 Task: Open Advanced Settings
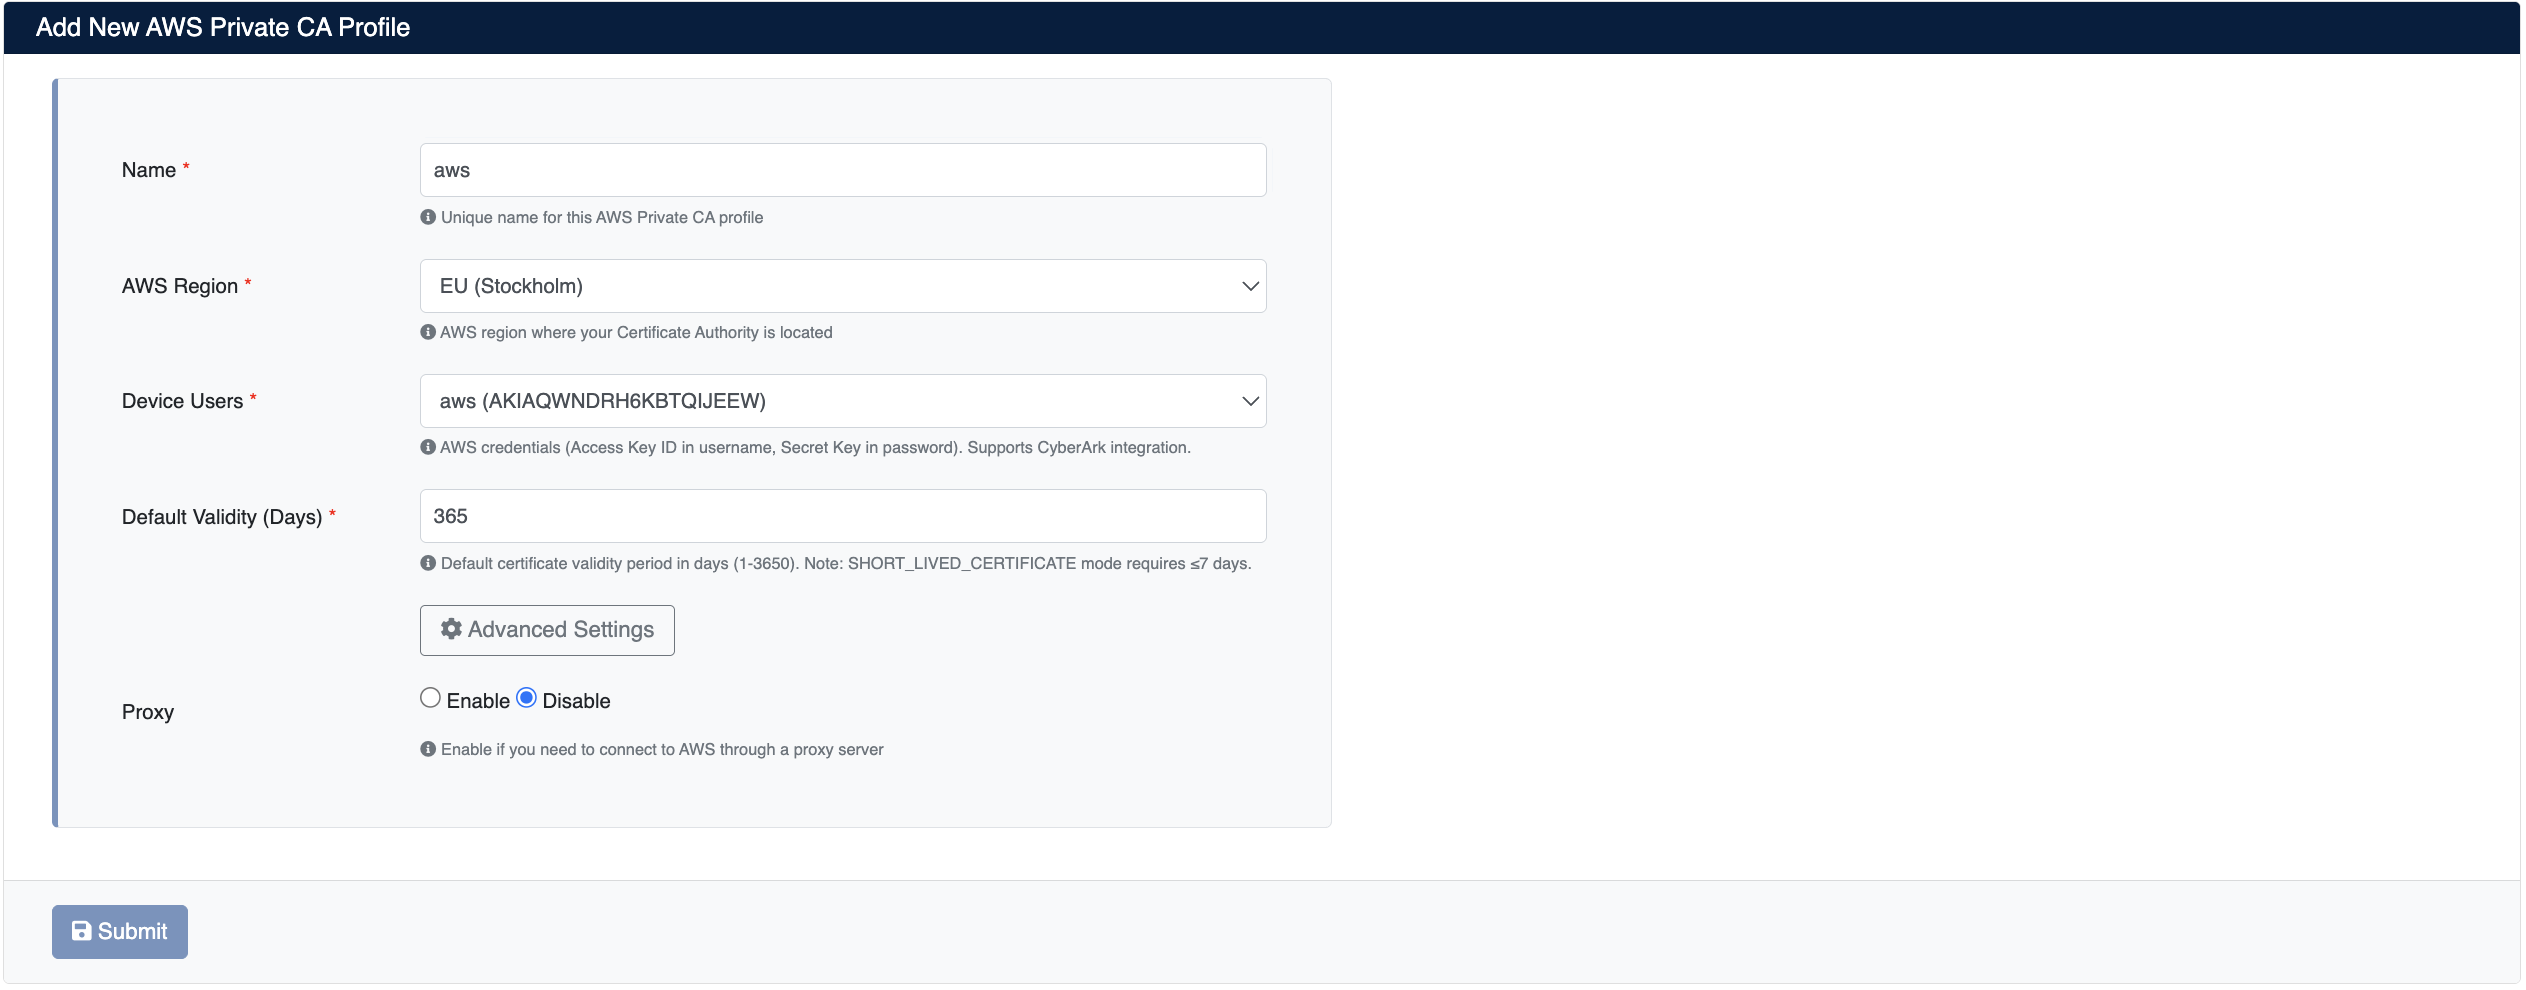(547, 630)
